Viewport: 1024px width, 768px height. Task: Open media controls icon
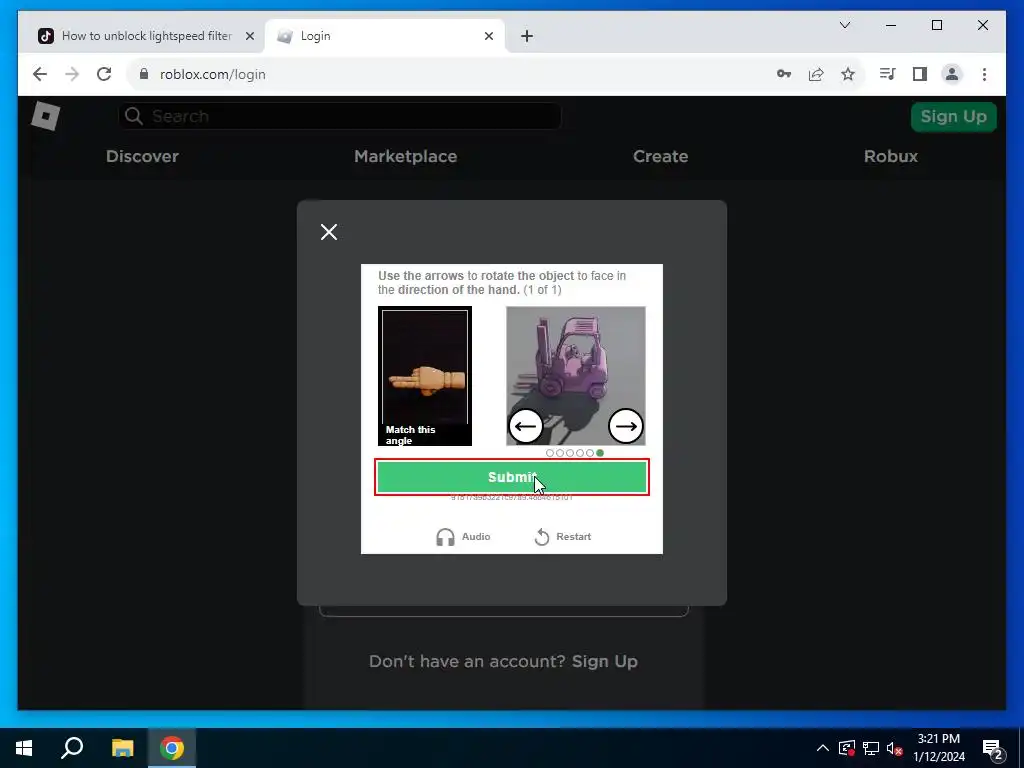(x=887, y=74)
